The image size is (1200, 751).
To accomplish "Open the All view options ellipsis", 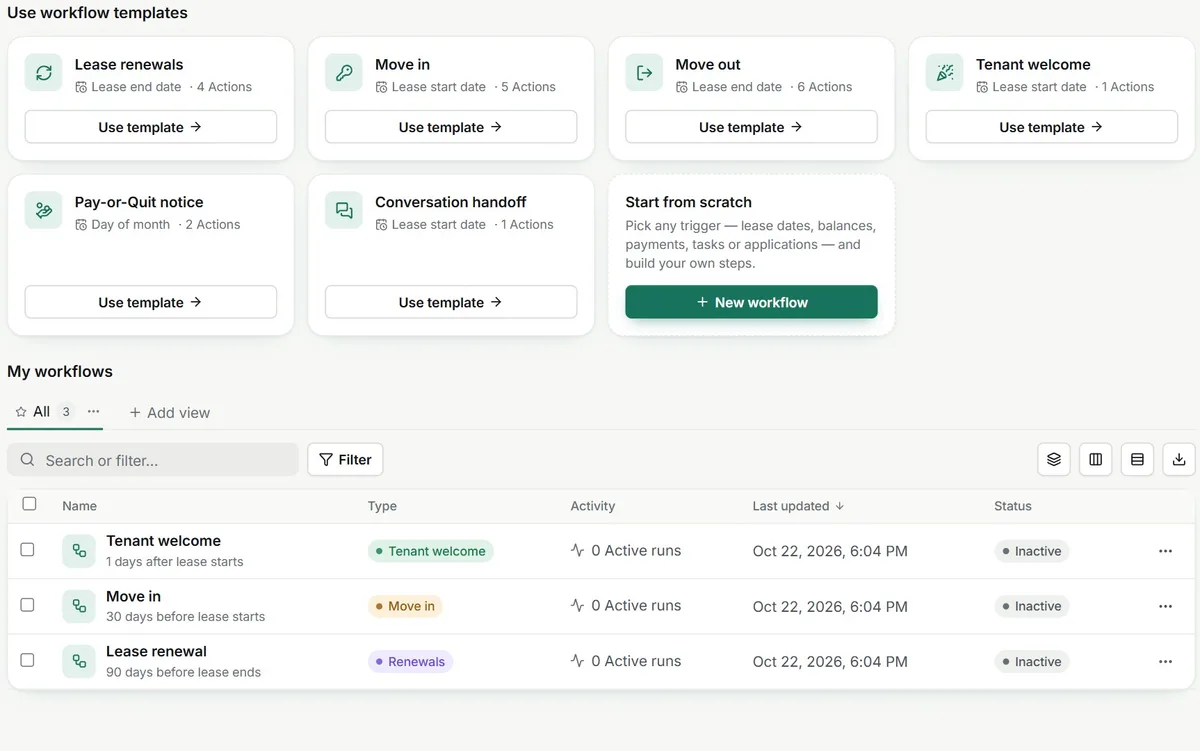I will [x=93, y=411].
